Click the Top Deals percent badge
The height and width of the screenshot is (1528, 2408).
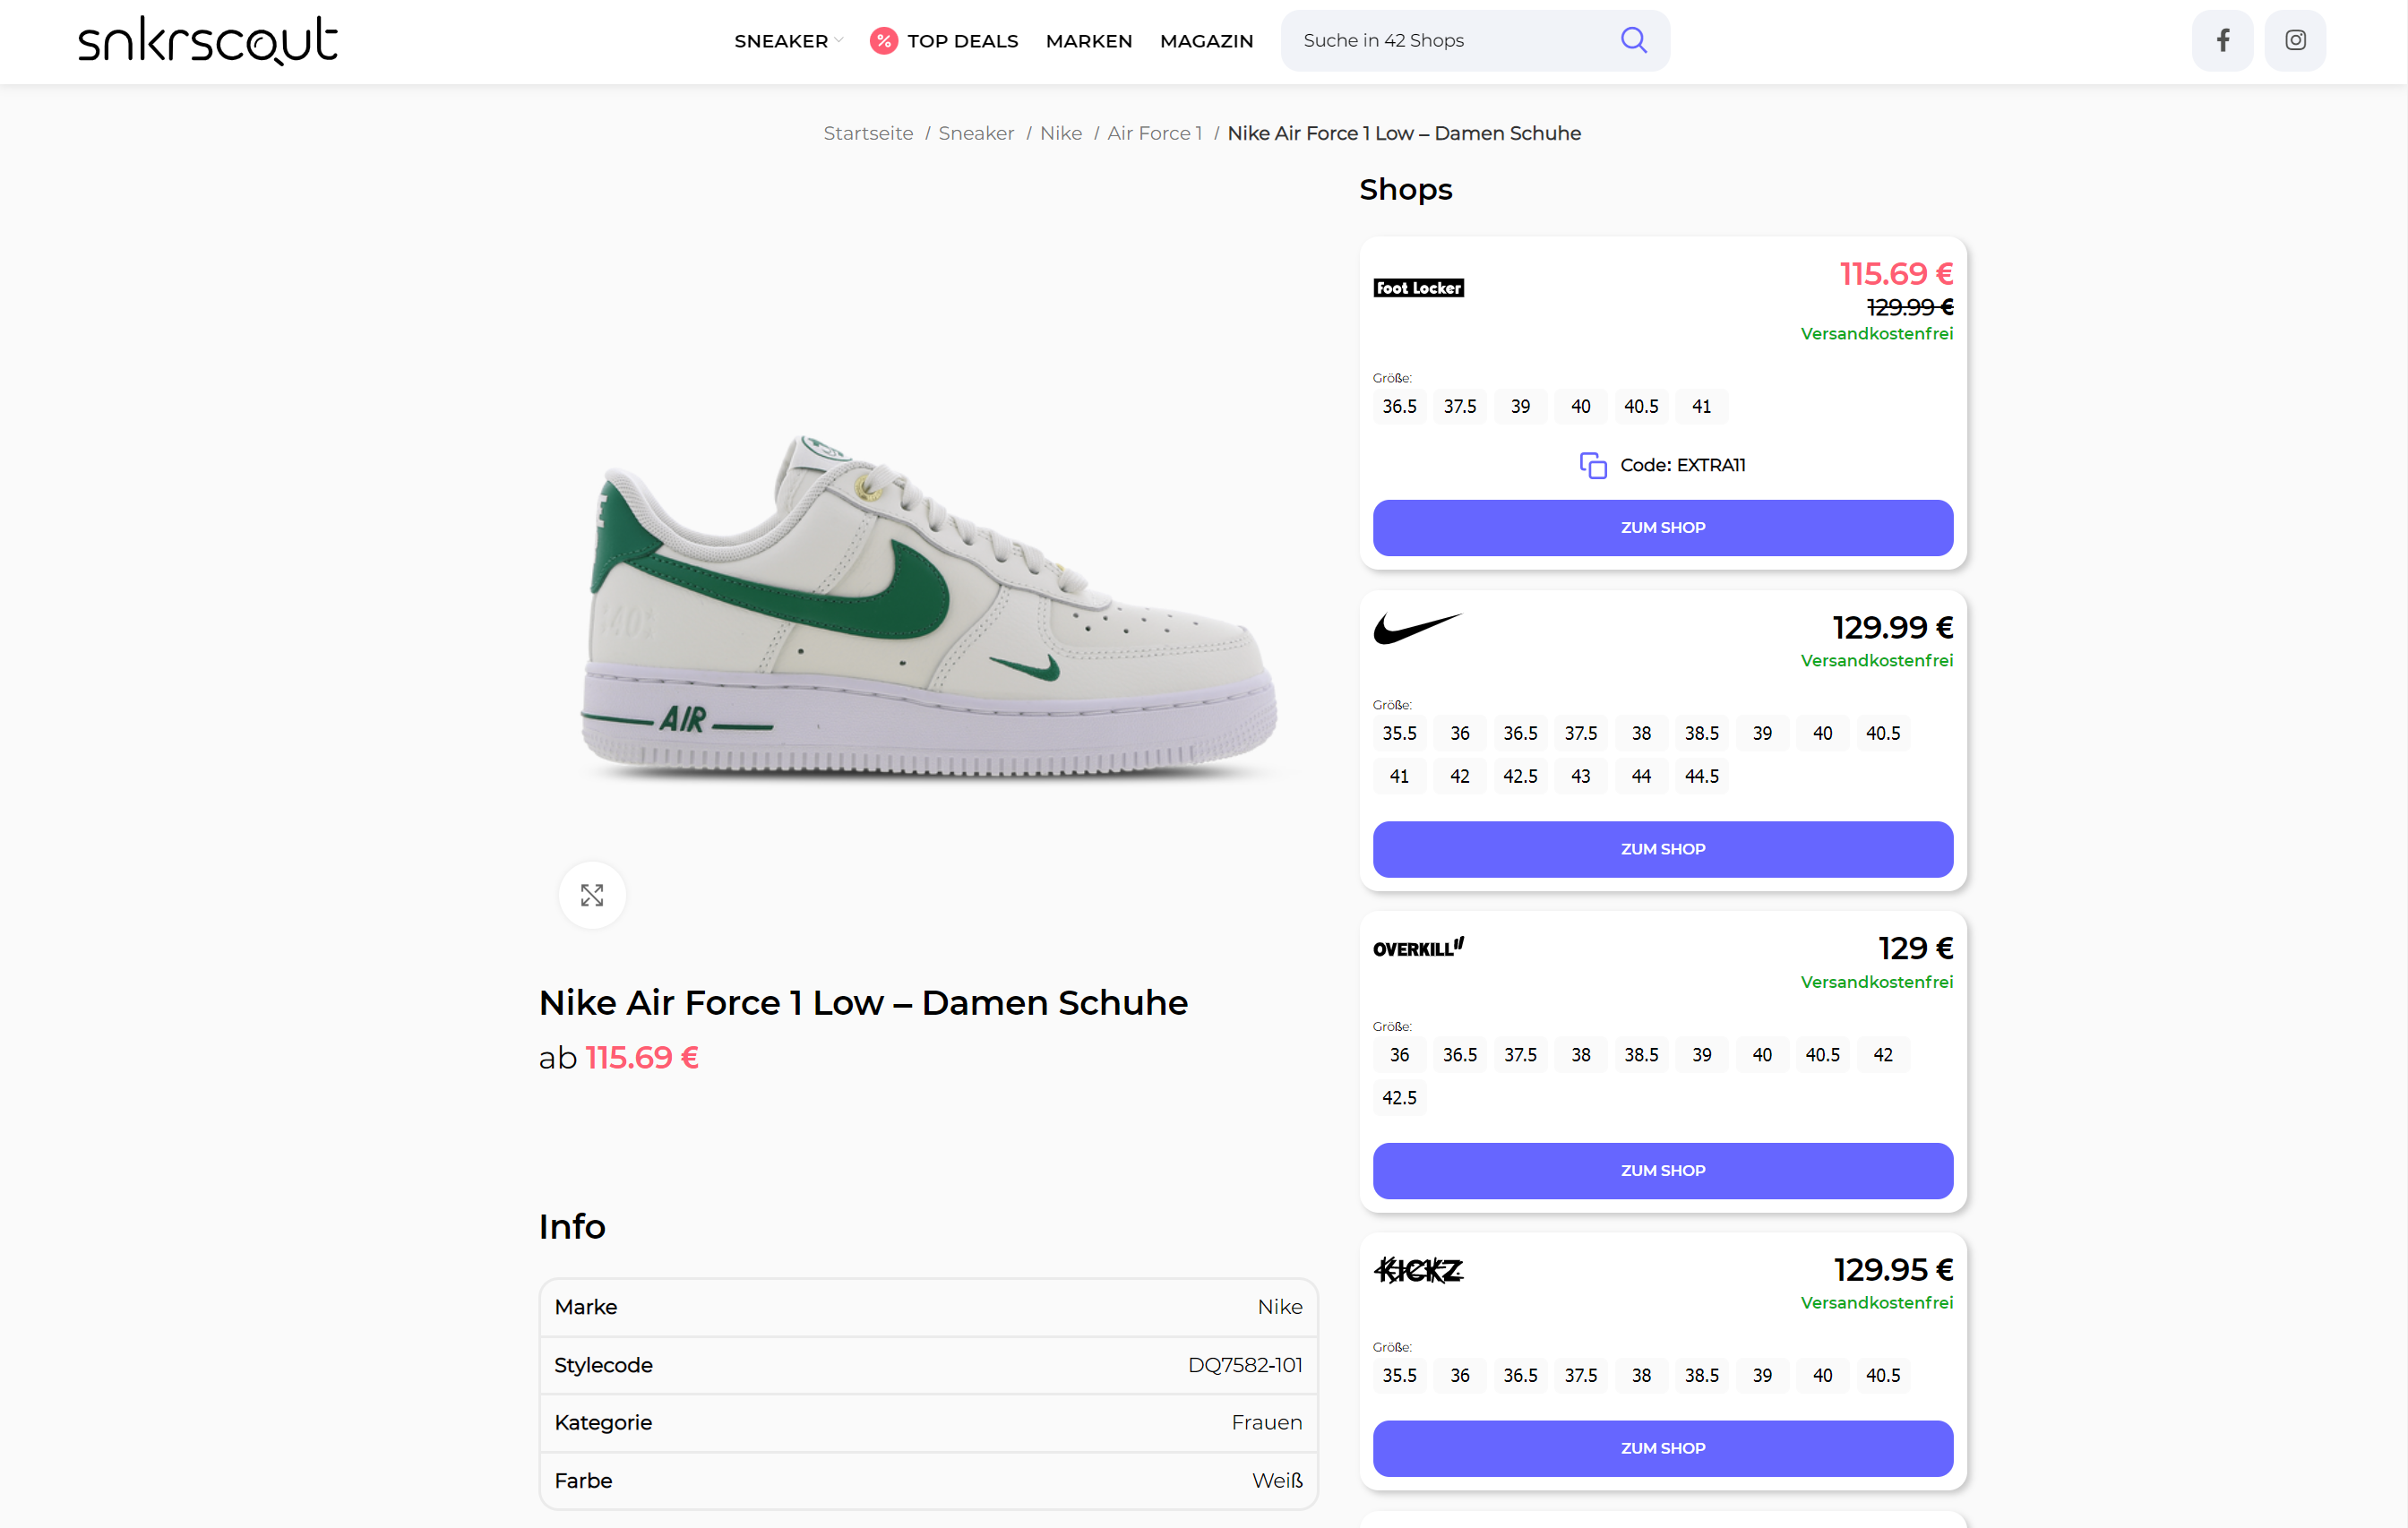883,41
